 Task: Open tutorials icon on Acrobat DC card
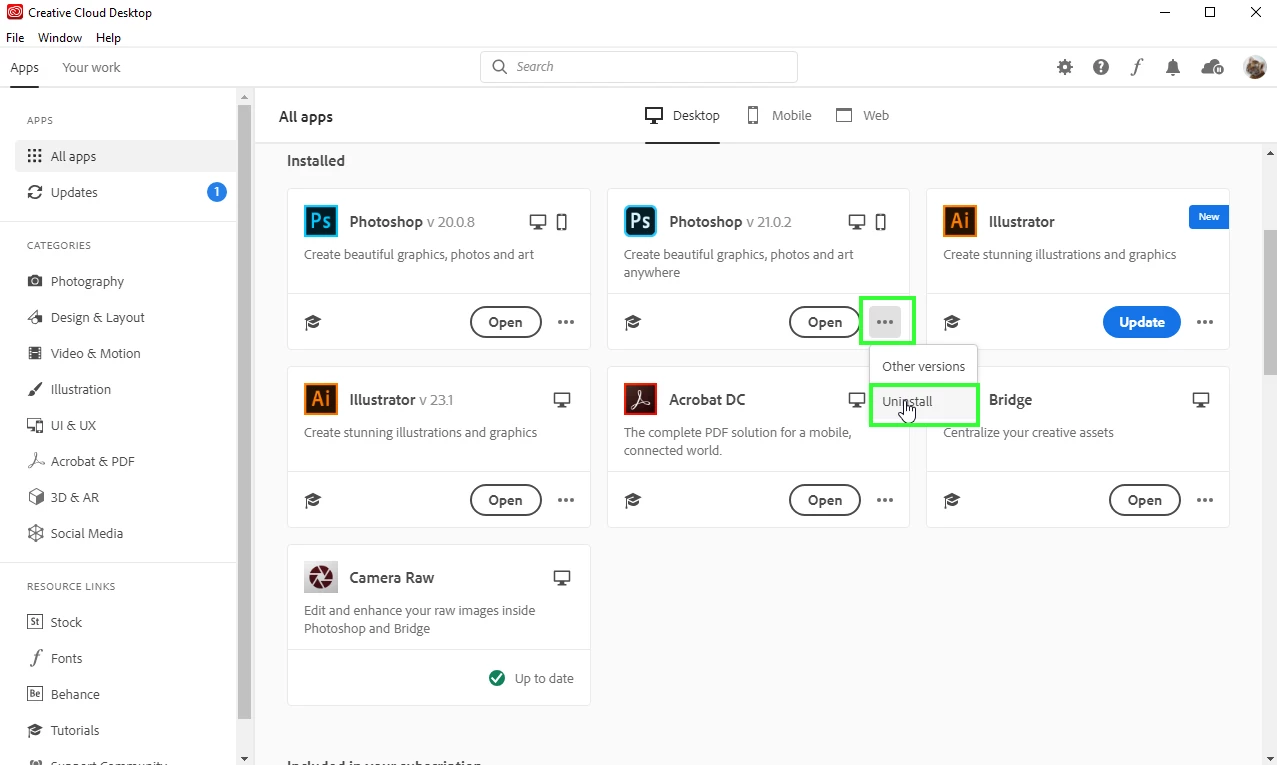[x=633, y=500]
